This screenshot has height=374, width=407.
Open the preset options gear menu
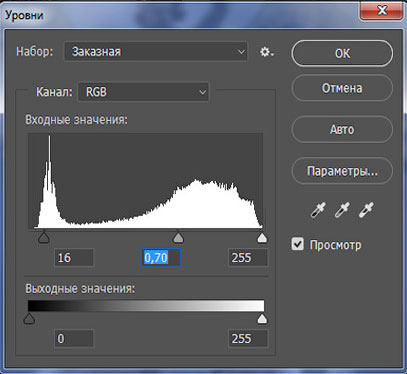(x=266, y=52)
